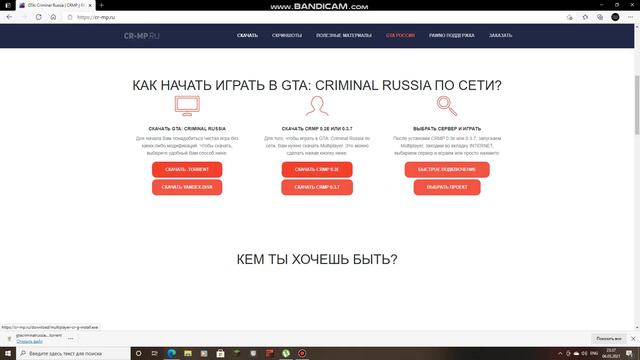640x360 pixels.
Task: Open options for the downloaded torrent file
Action: [71, 338]
